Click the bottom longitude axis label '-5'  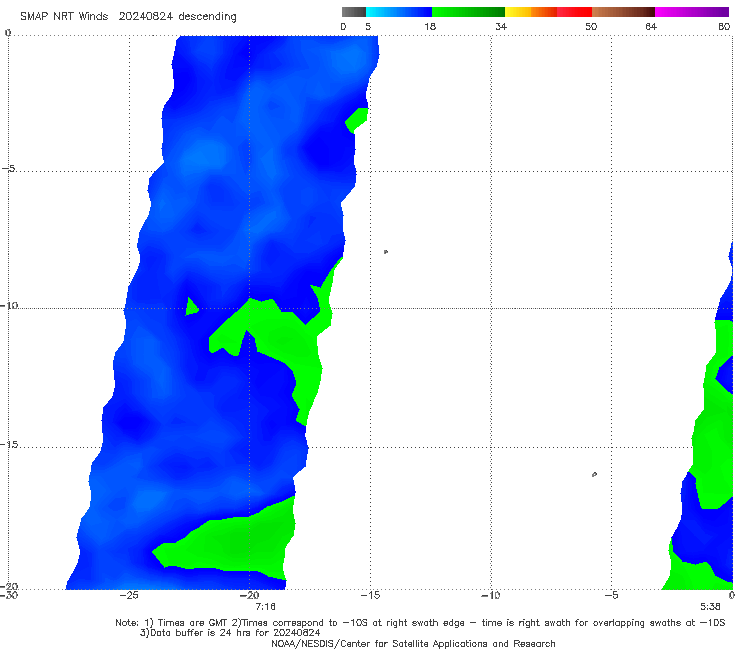point(611,595)
